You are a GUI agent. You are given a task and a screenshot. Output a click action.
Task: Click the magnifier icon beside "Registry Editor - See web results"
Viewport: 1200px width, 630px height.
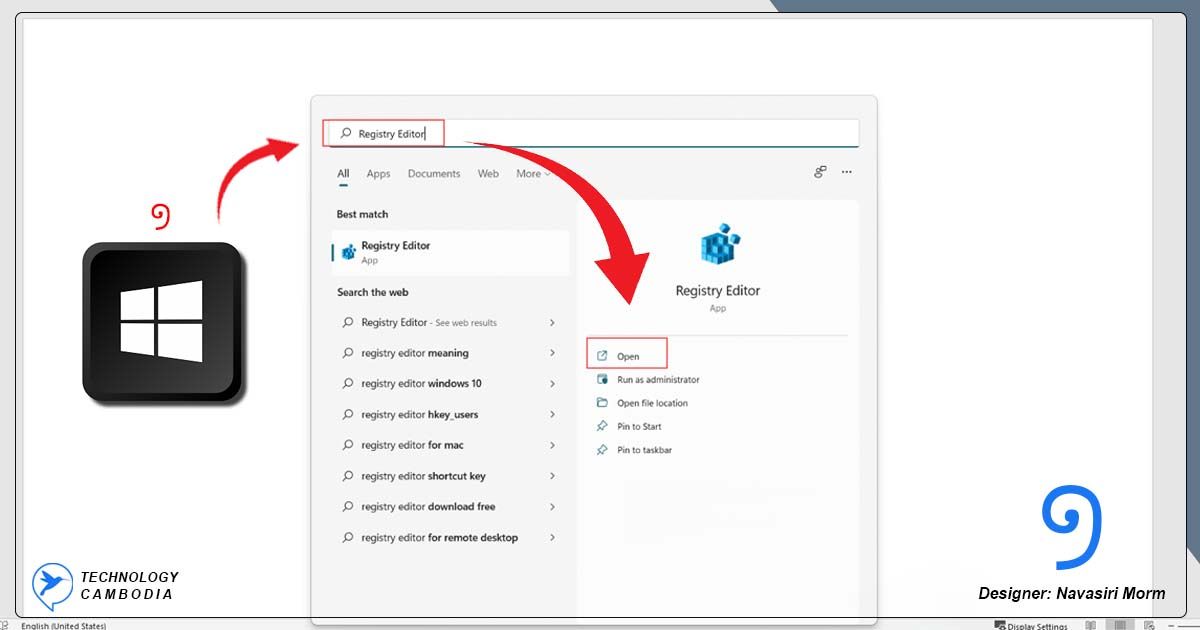pos(348,322)
